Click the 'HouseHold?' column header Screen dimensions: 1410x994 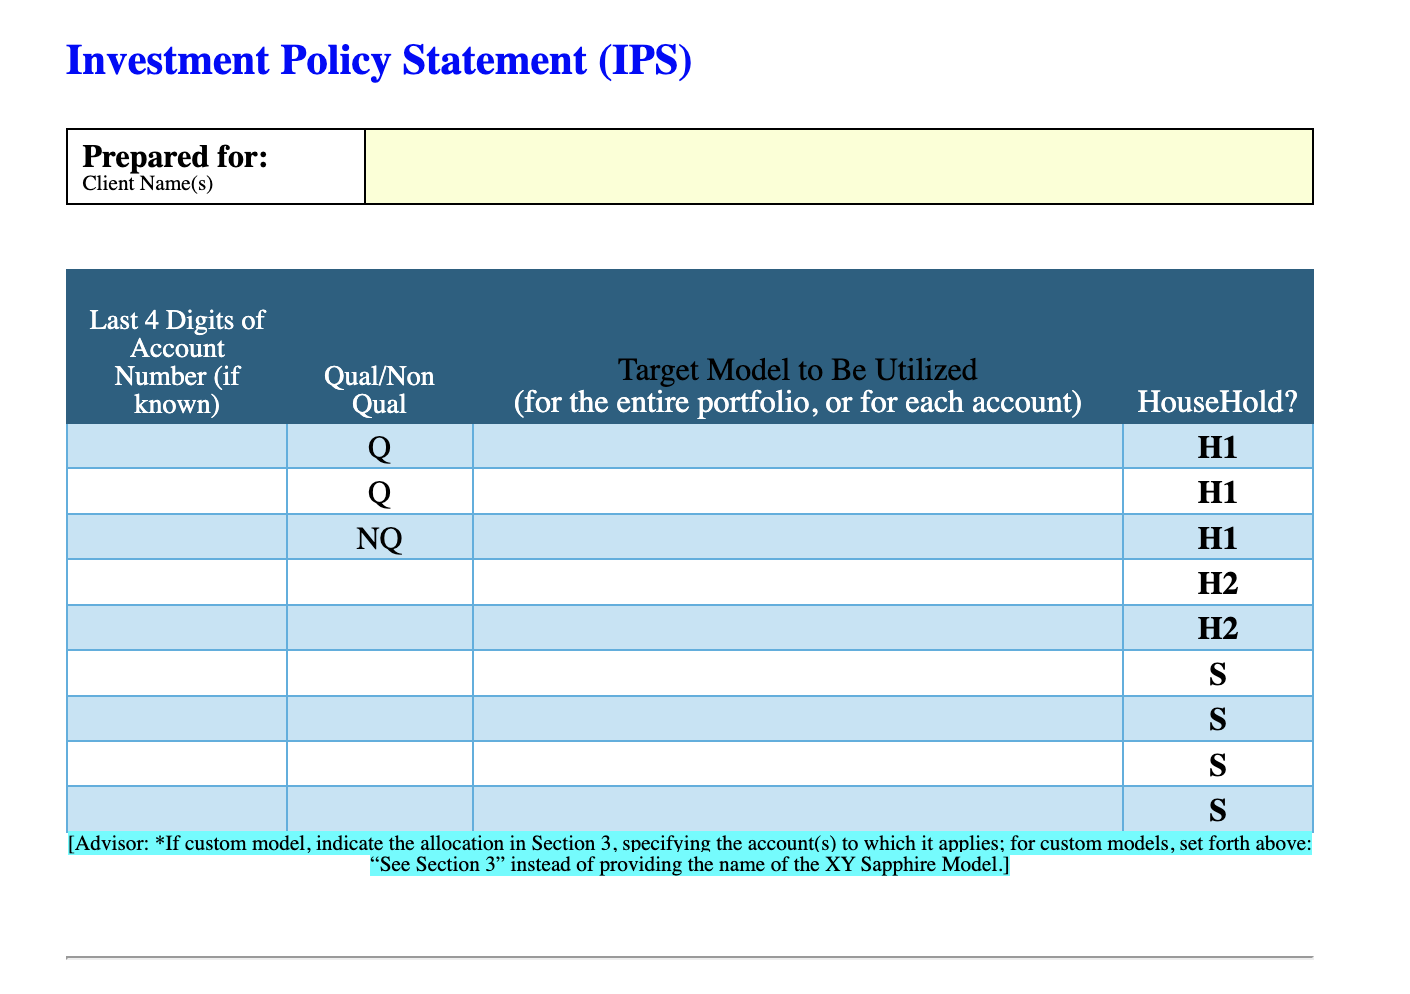tap(1218, 402)
